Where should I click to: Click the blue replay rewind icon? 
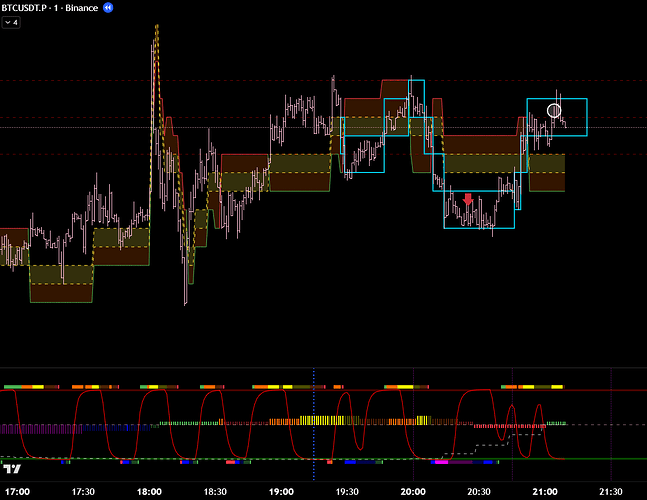point(108,7)
